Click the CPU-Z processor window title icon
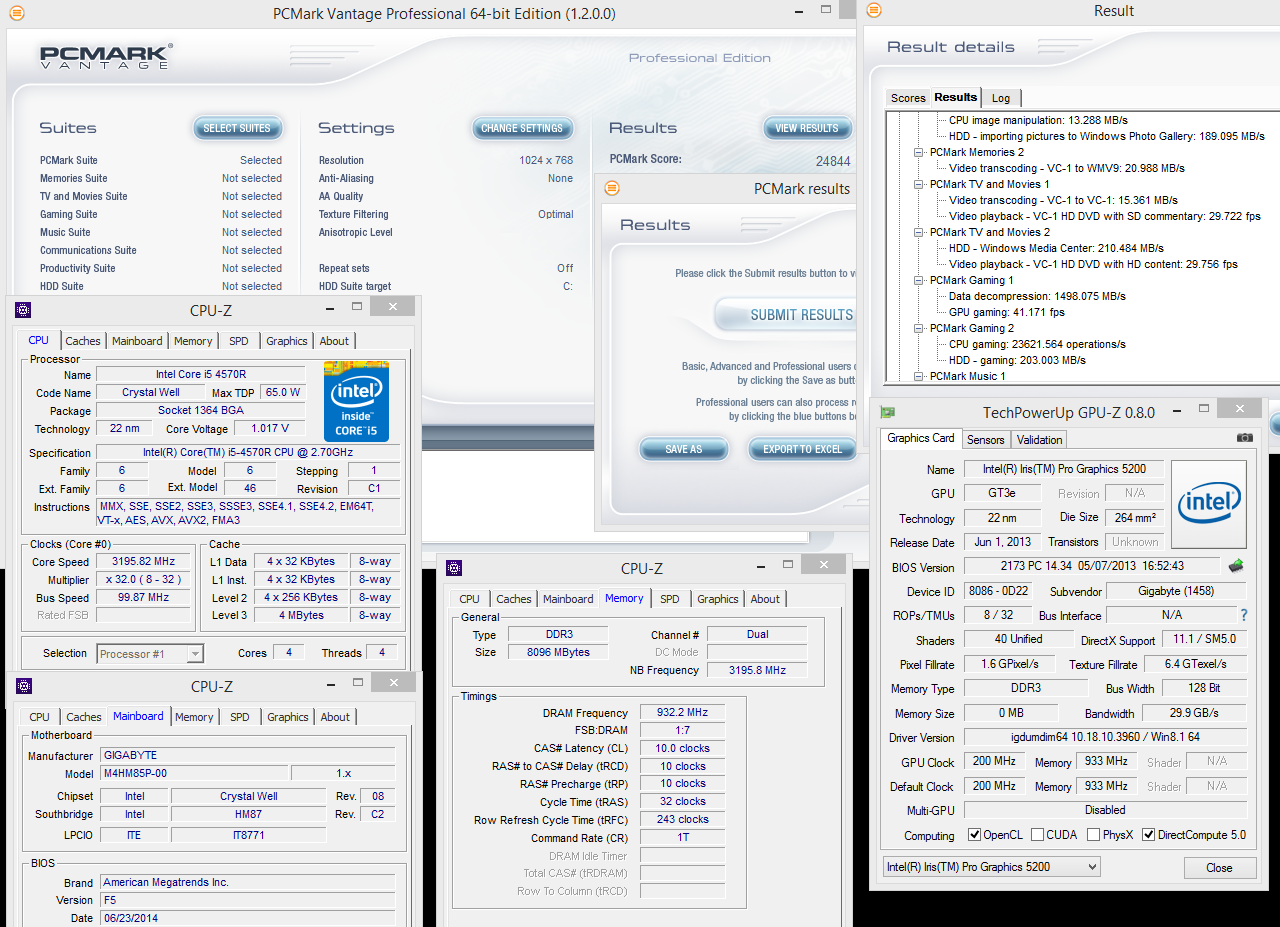This screenshot has height=927, width=1280. point(23,310)
